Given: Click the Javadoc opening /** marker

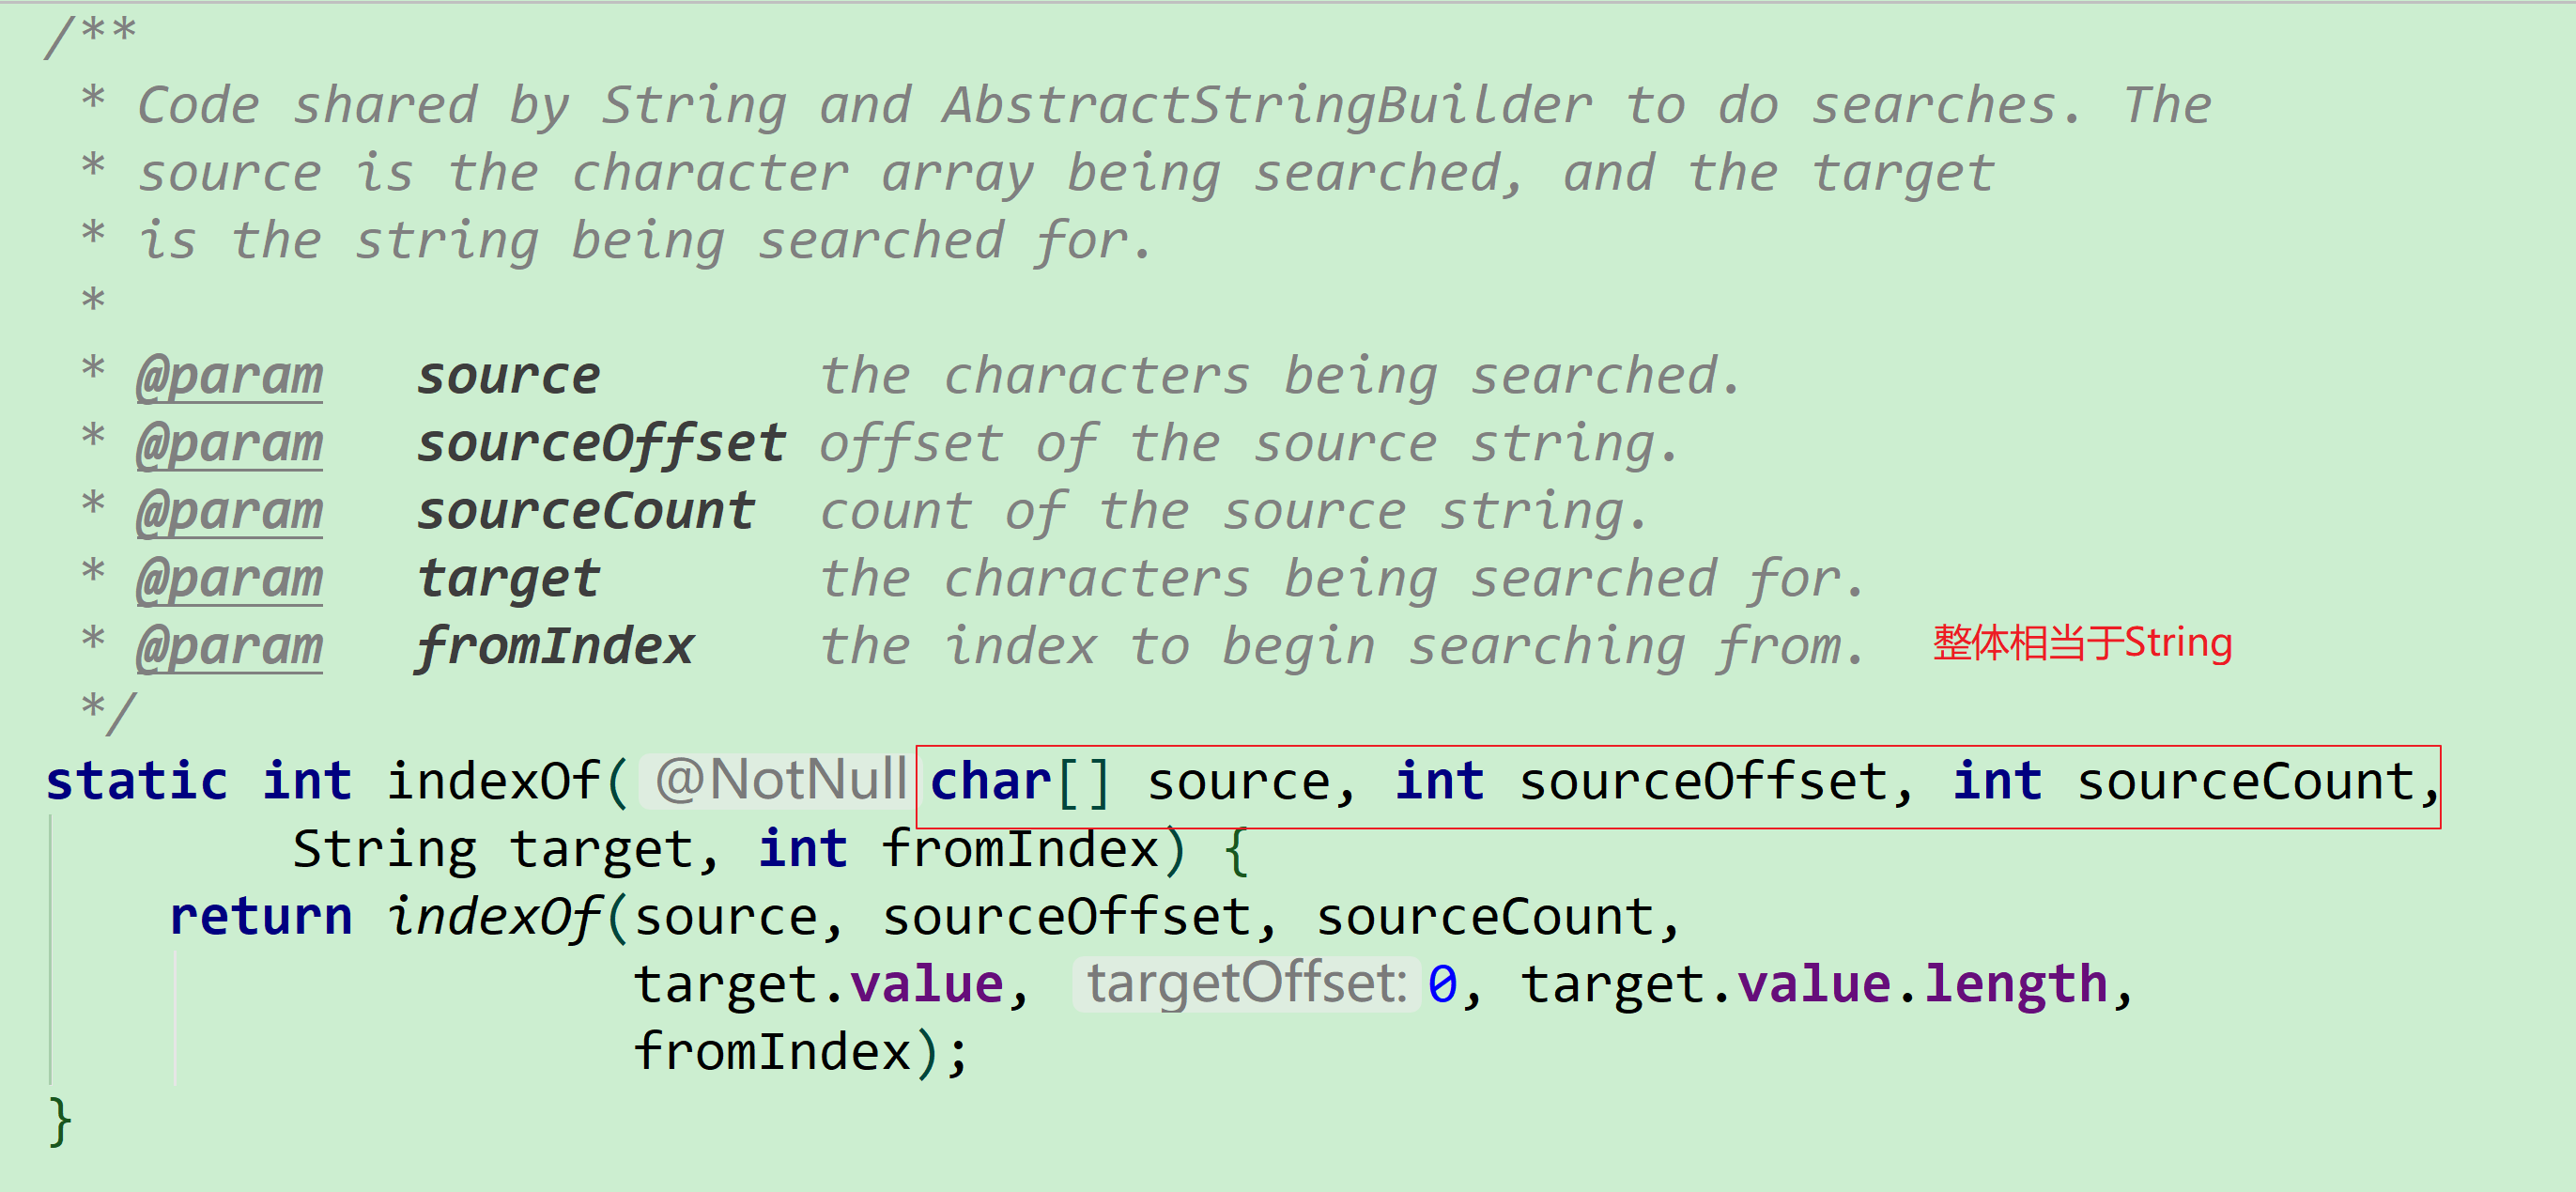Looking at the screenshot, I should (91, 35).
